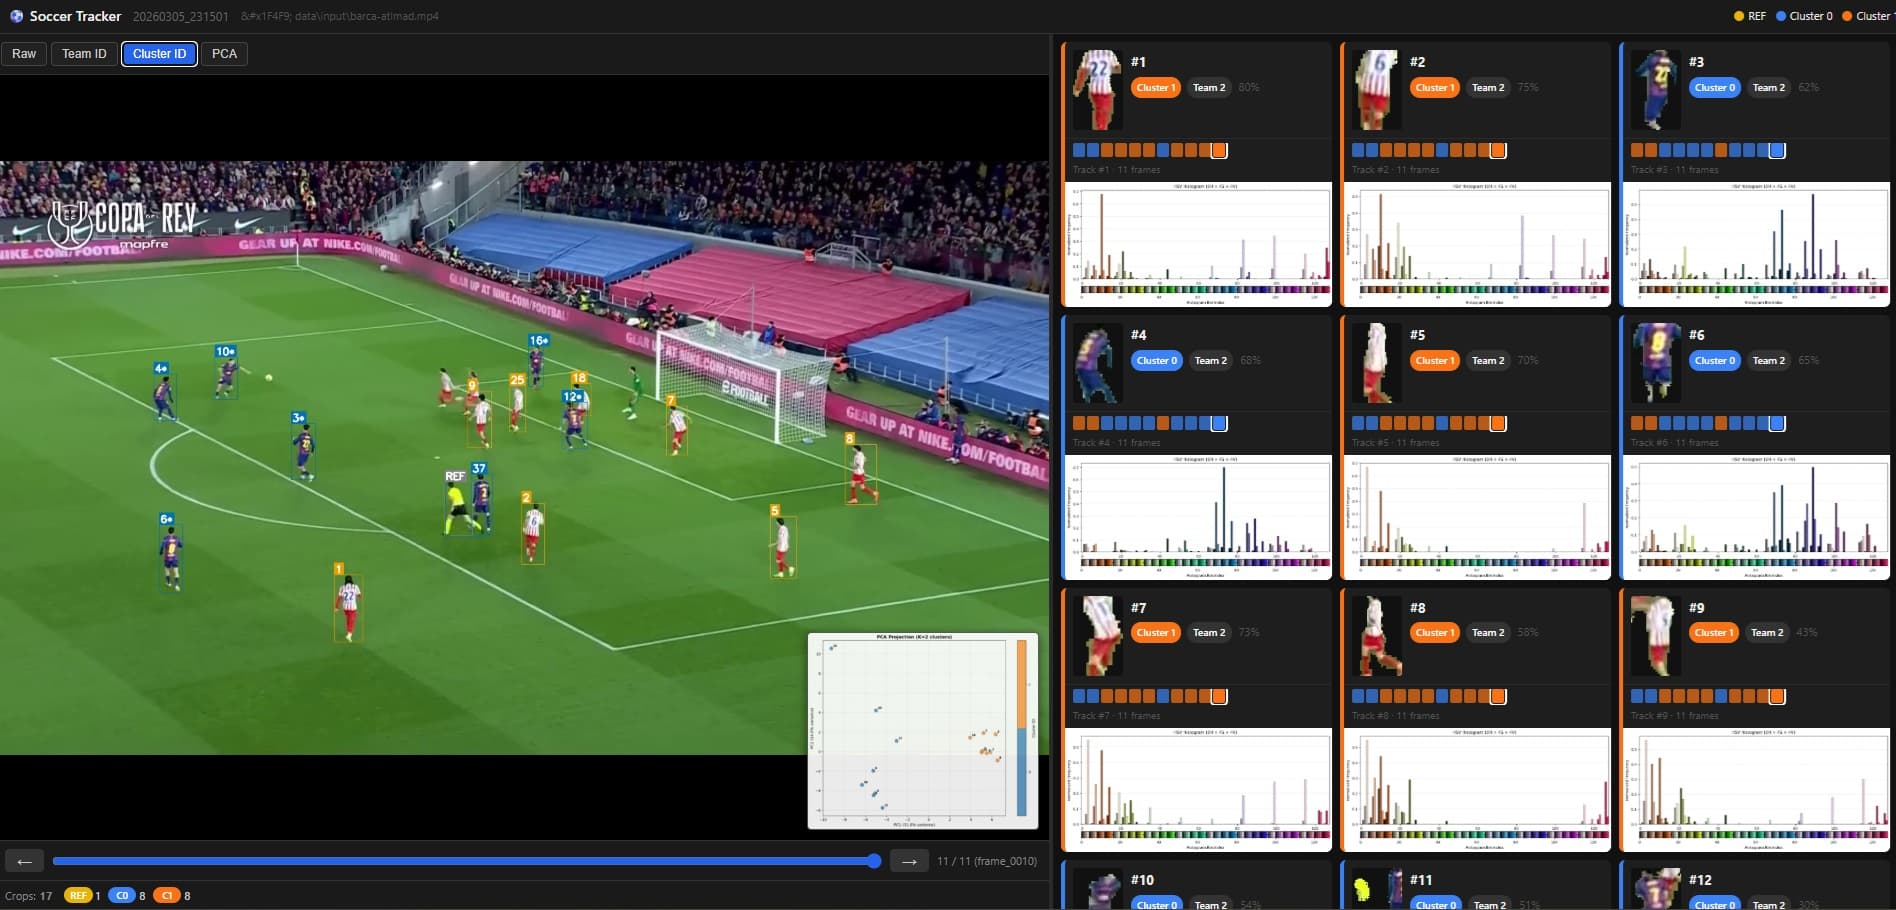Click the Cluster 0 legend dot at top right
1896x910 pixels.
pos(1781,16)
